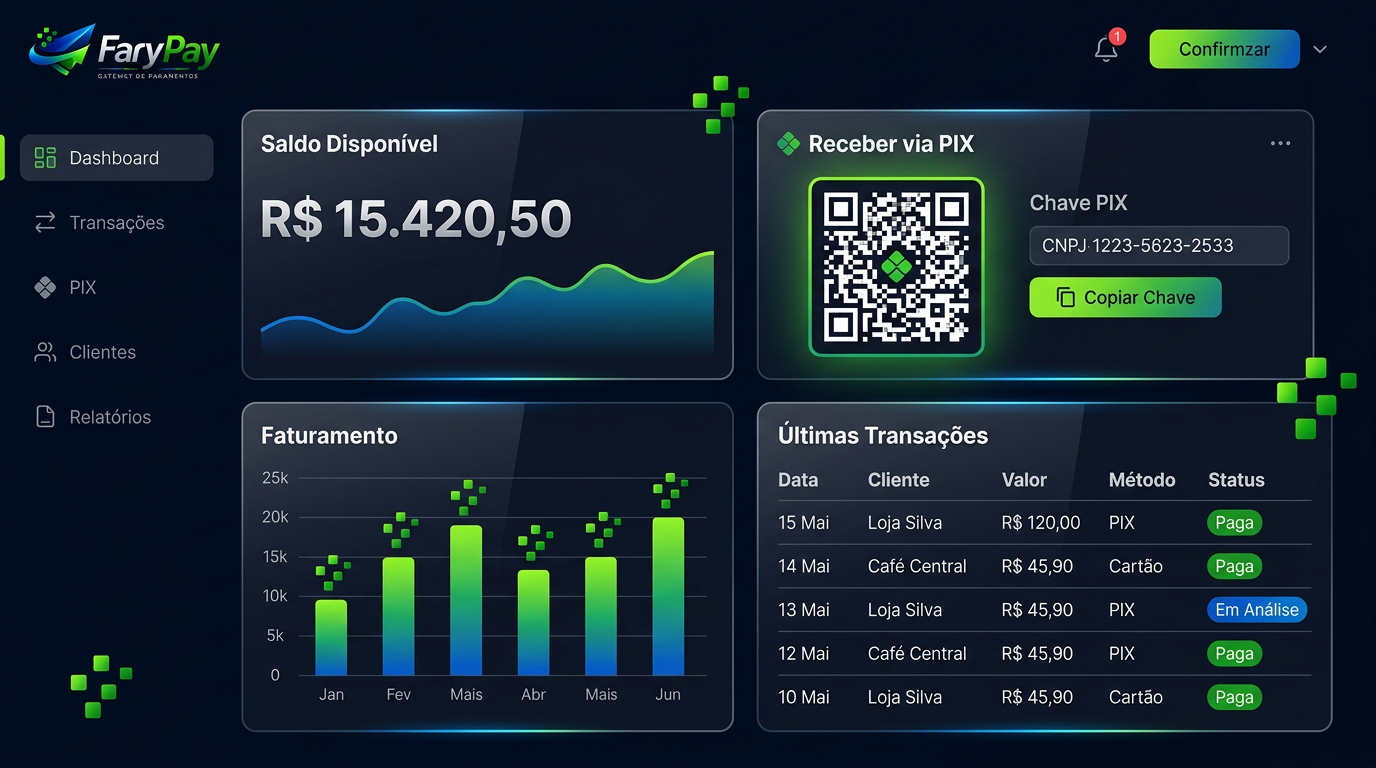Click the red notification count badge

[x=1117, y=37]
